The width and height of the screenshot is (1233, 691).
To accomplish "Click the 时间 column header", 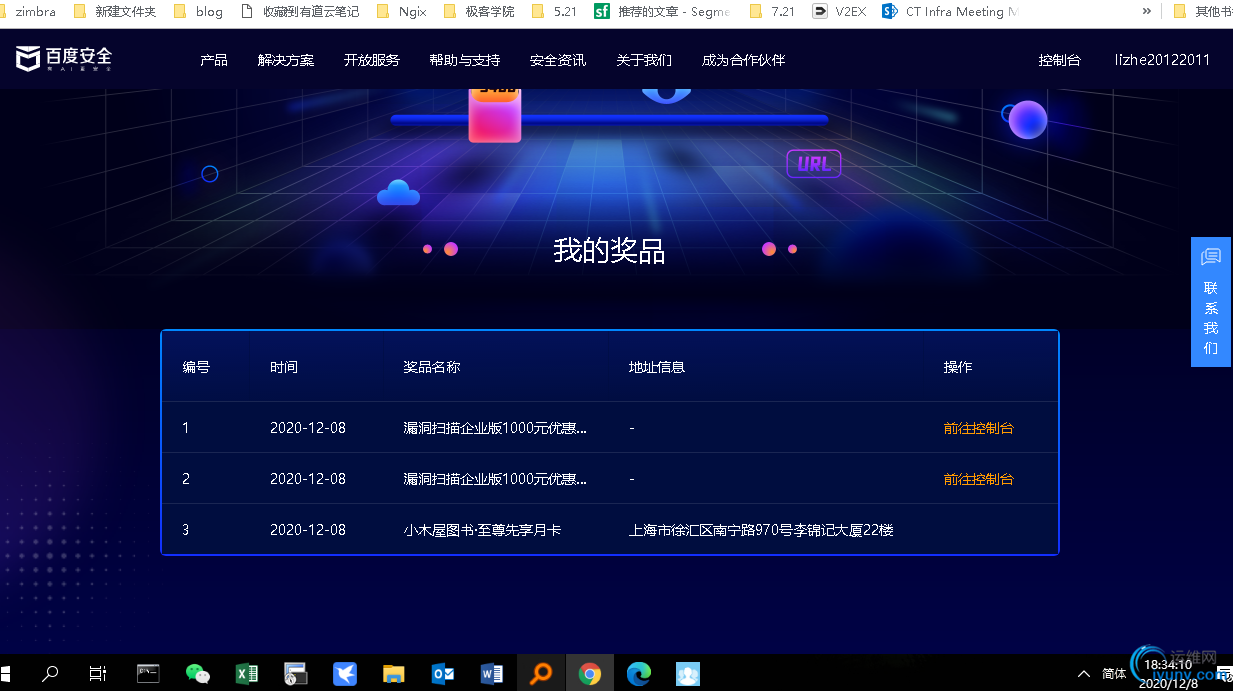I will pyautogui.click(x=284, y=367).
